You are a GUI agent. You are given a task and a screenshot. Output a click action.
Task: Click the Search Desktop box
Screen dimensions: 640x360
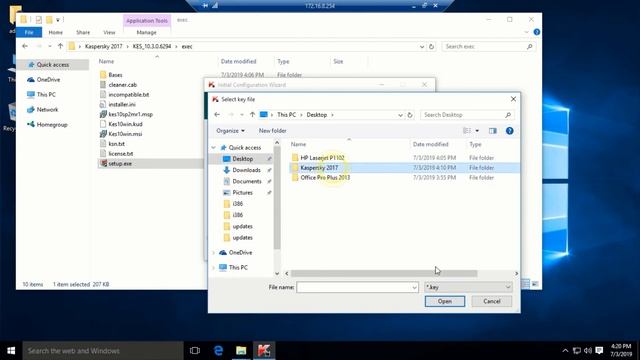coord(467,115)
